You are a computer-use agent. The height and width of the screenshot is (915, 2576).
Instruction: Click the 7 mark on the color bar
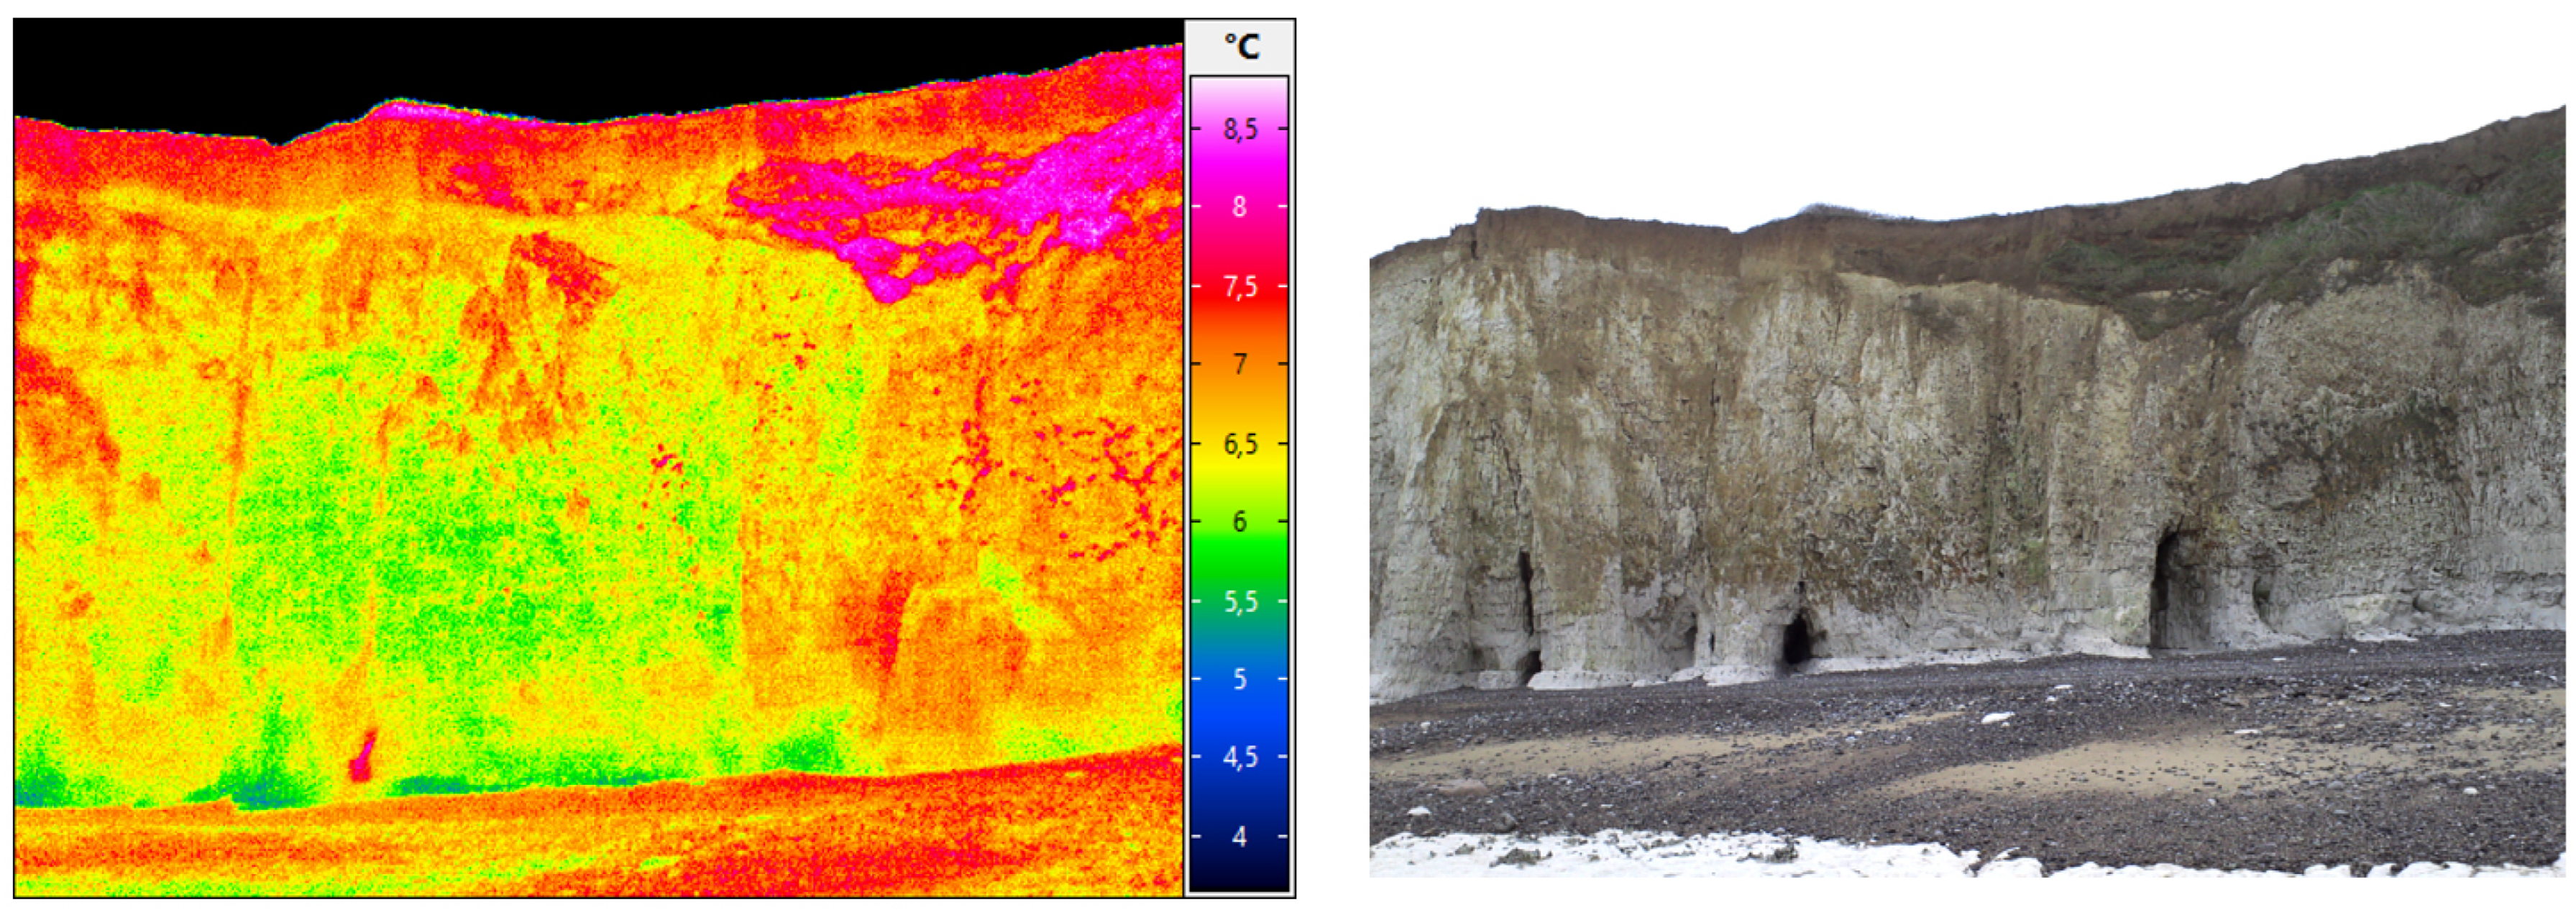coord(1240,364)
